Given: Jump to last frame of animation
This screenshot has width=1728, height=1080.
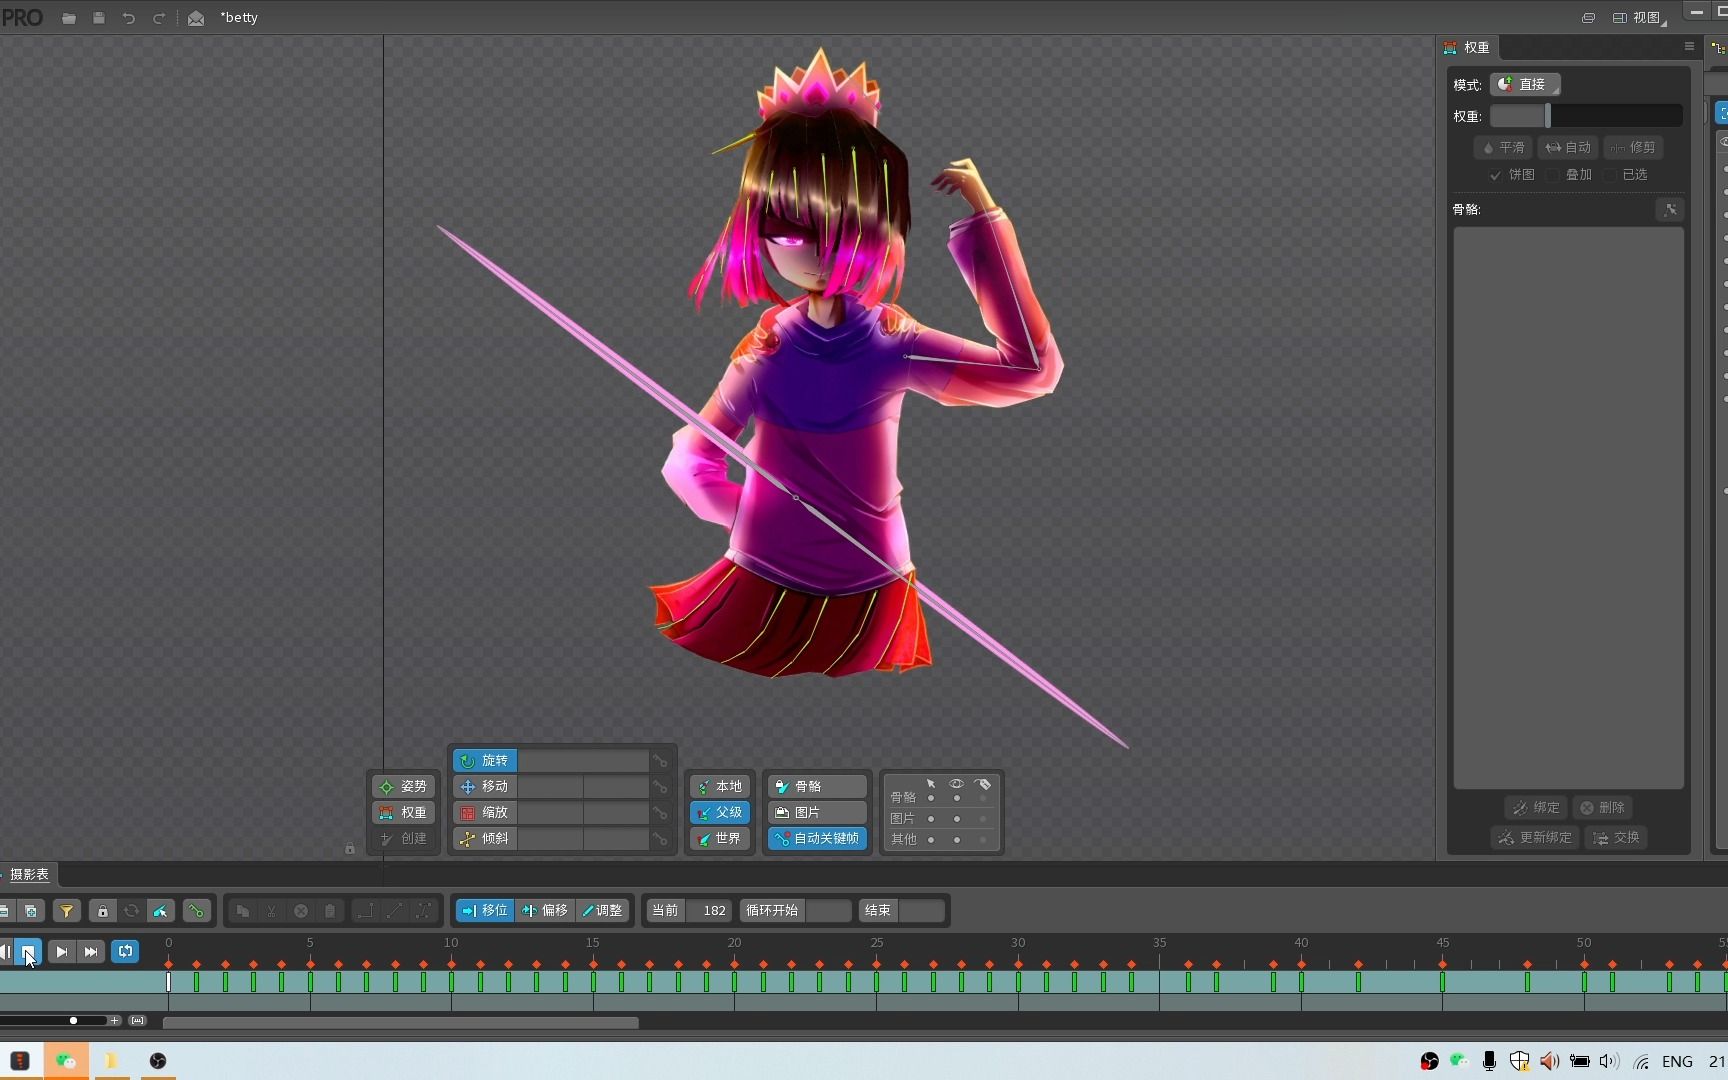Looking at the screenshot, I should (x=91, y=951).
